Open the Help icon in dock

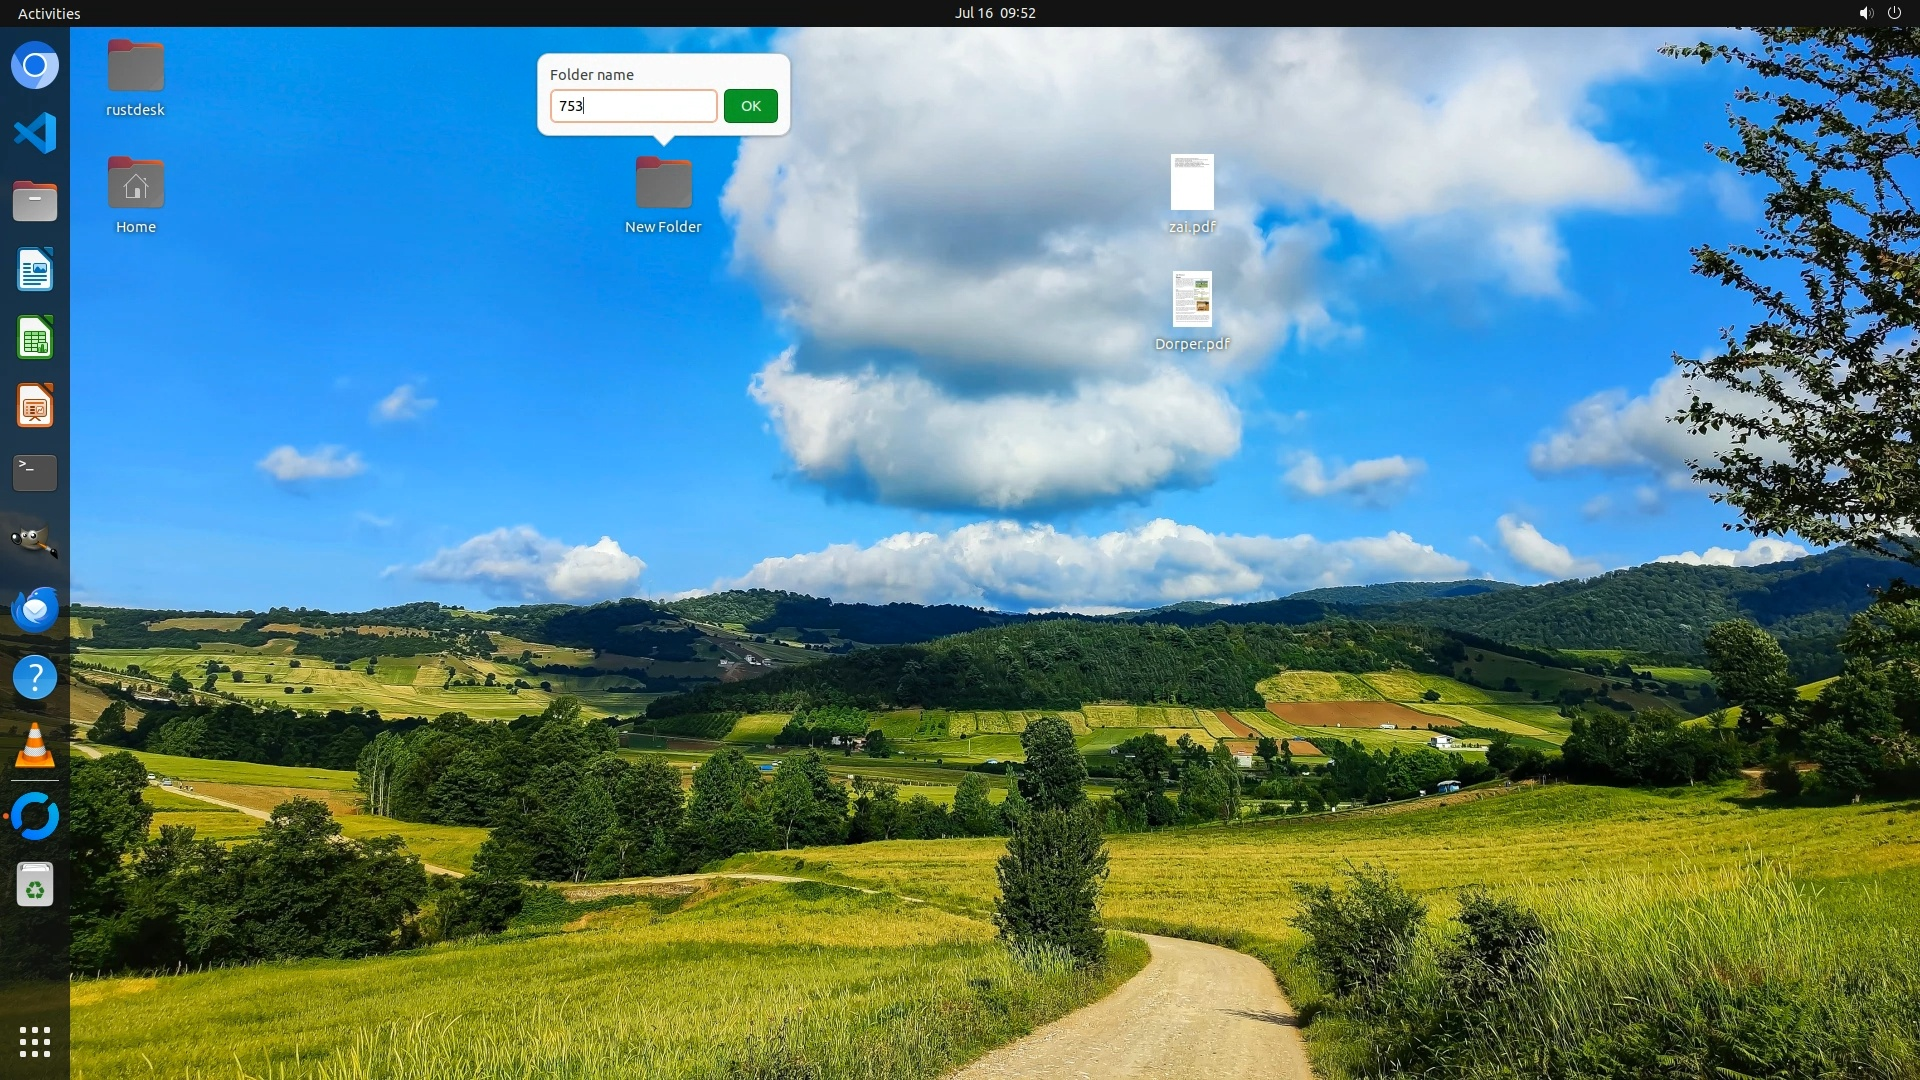[35, 677]
